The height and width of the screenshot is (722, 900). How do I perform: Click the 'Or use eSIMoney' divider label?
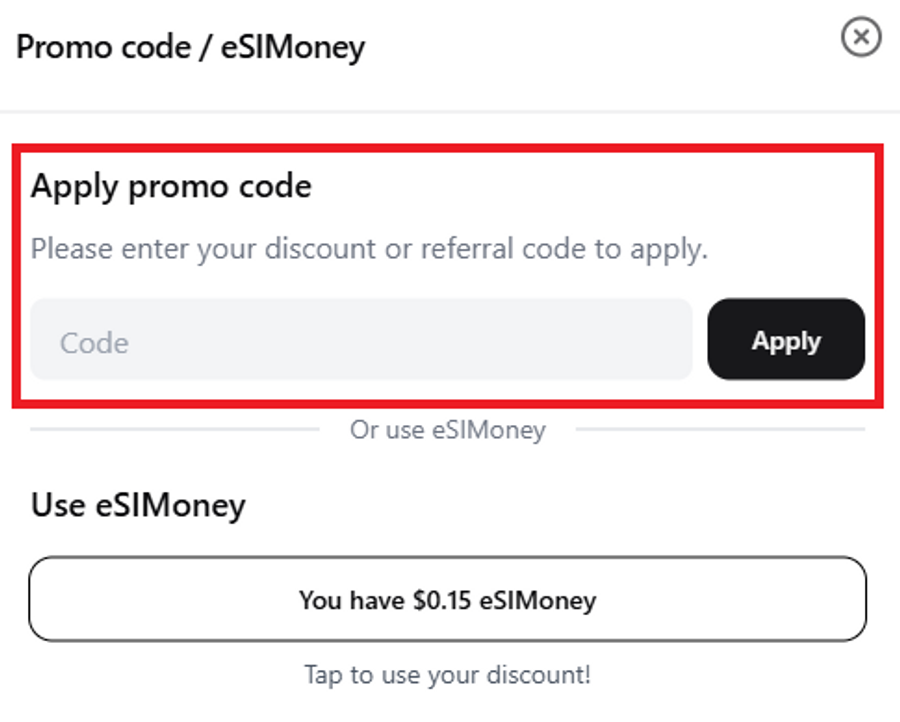tap(447, 430)
